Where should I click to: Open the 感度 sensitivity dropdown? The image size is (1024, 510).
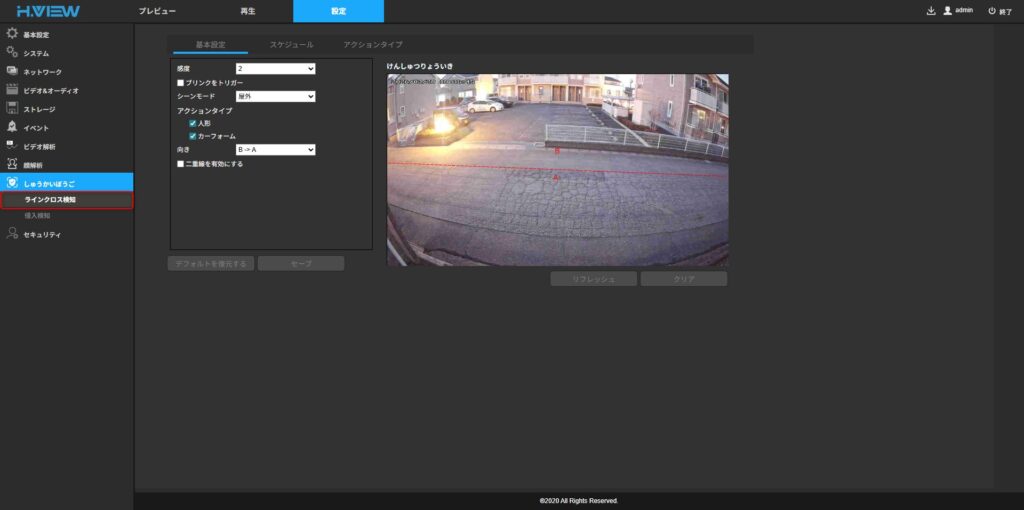275,68
